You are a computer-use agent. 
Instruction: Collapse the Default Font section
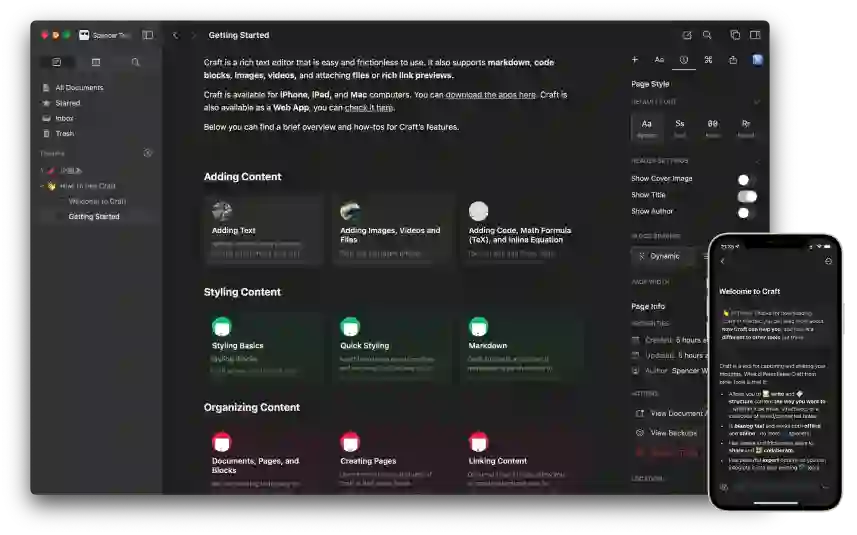(756, 102)
